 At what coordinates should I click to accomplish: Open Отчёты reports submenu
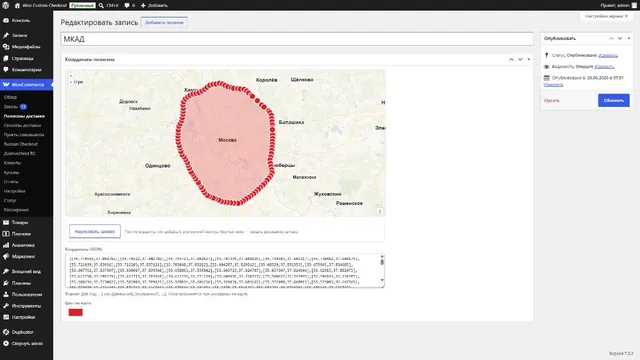click(11, 182)
